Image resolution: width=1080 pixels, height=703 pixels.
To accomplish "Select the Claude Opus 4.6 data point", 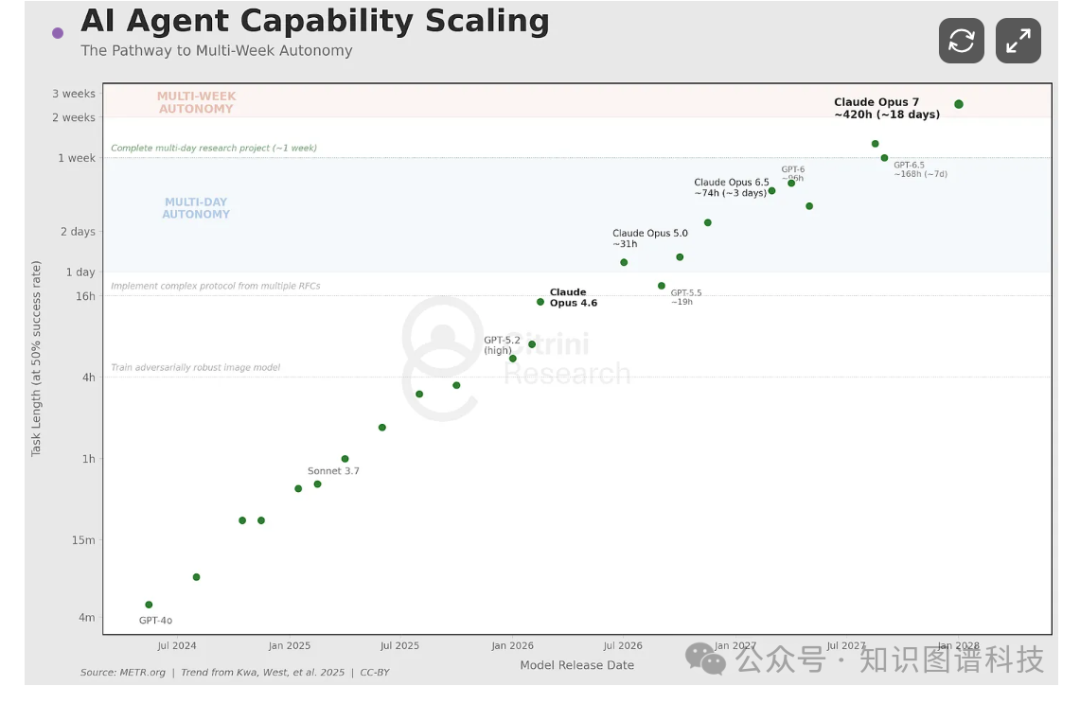I will 540,302.
